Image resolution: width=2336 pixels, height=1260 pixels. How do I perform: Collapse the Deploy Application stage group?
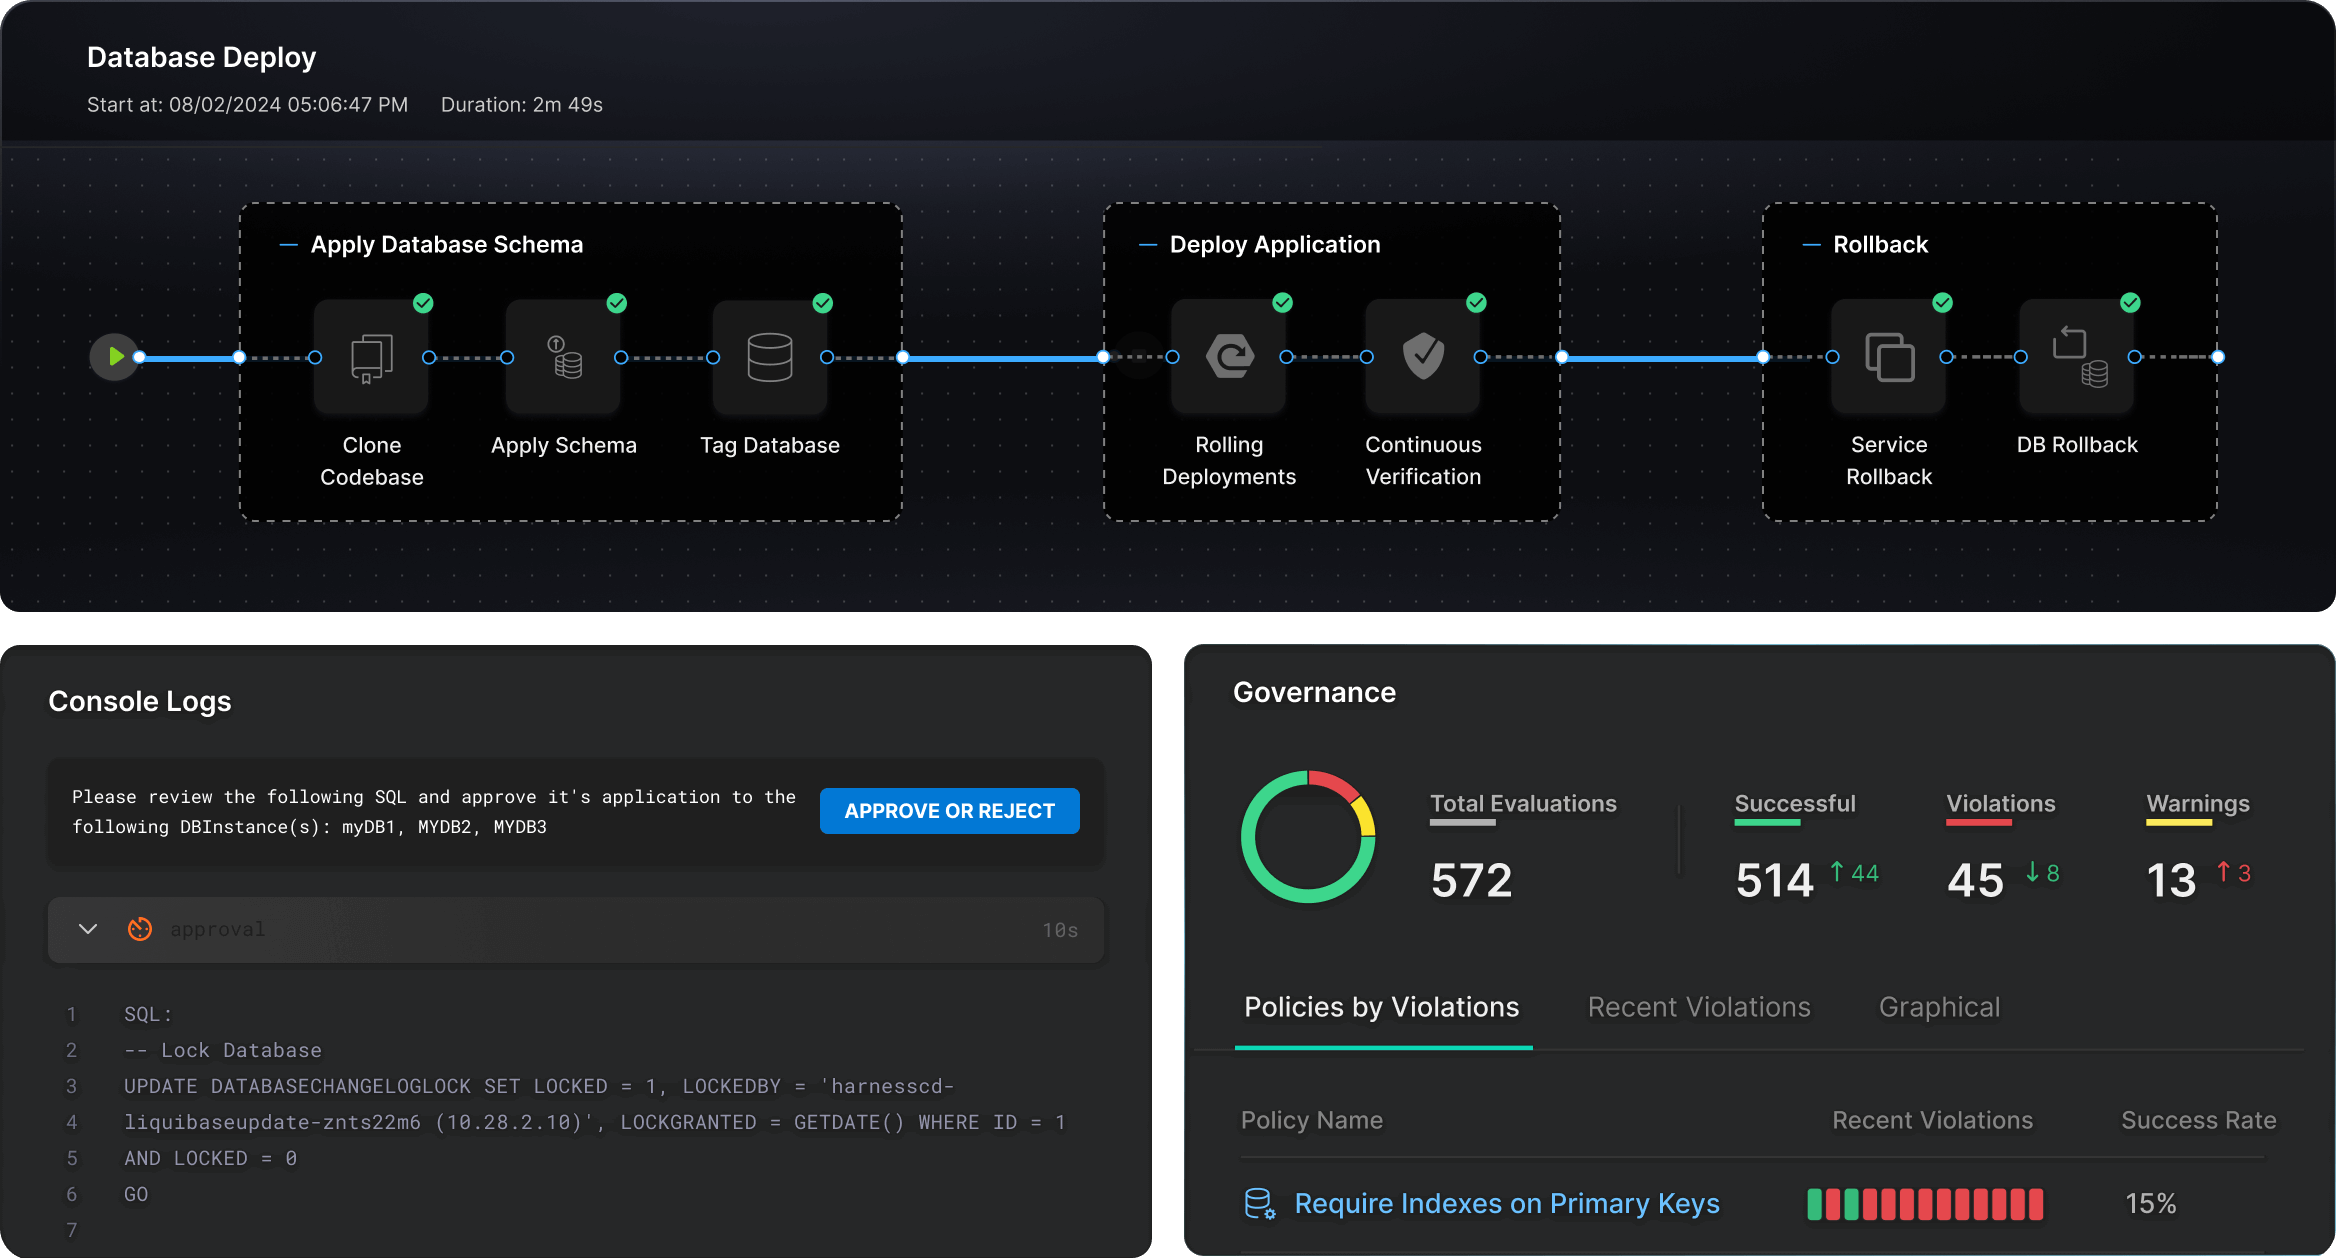pyautogui.click(x=1148, y=245)
